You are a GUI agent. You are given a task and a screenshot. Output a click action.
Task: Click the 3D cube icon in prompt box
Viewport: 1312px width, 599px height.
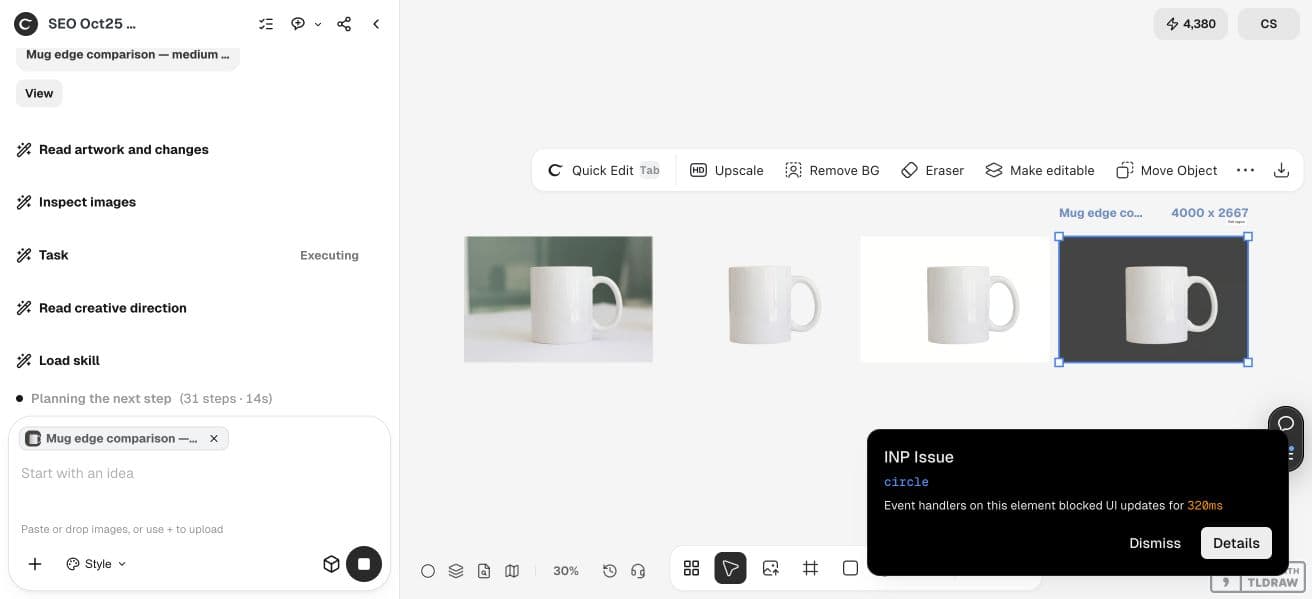pyautogui.click(x=331, y=564)
